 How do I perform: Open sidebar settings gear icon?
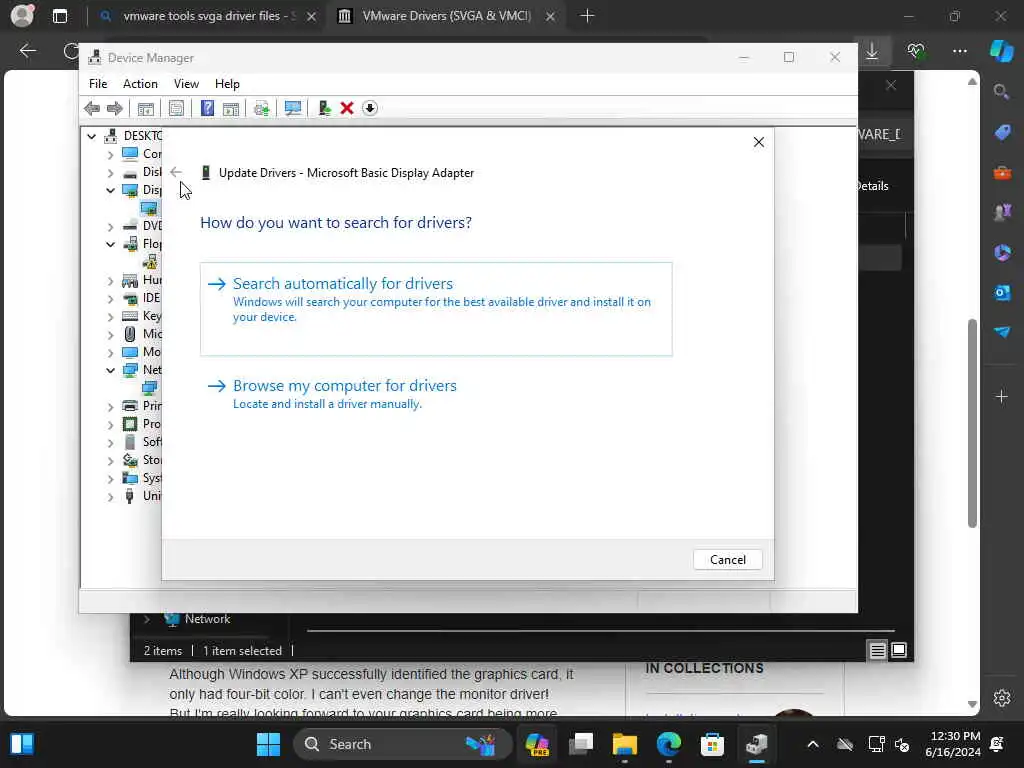click(1002, 697)
